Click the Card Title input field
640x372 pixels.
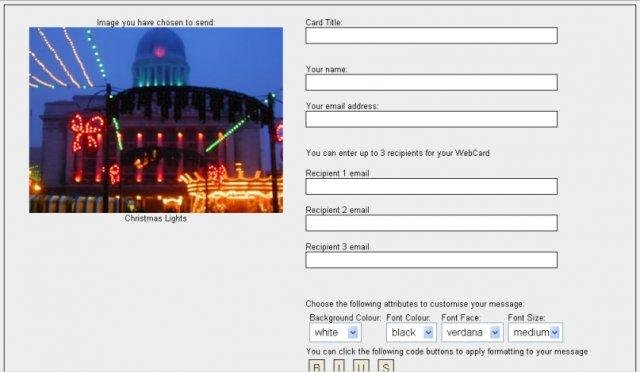(431, 36)
